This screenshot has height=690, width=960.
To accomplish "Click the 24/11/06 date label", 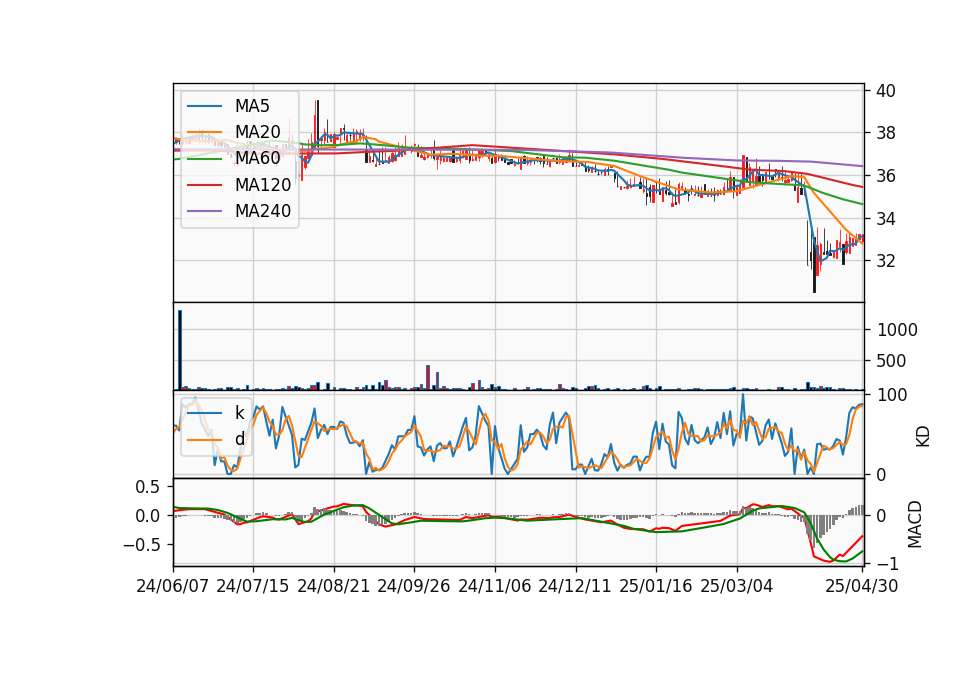I will pos(495,586).
